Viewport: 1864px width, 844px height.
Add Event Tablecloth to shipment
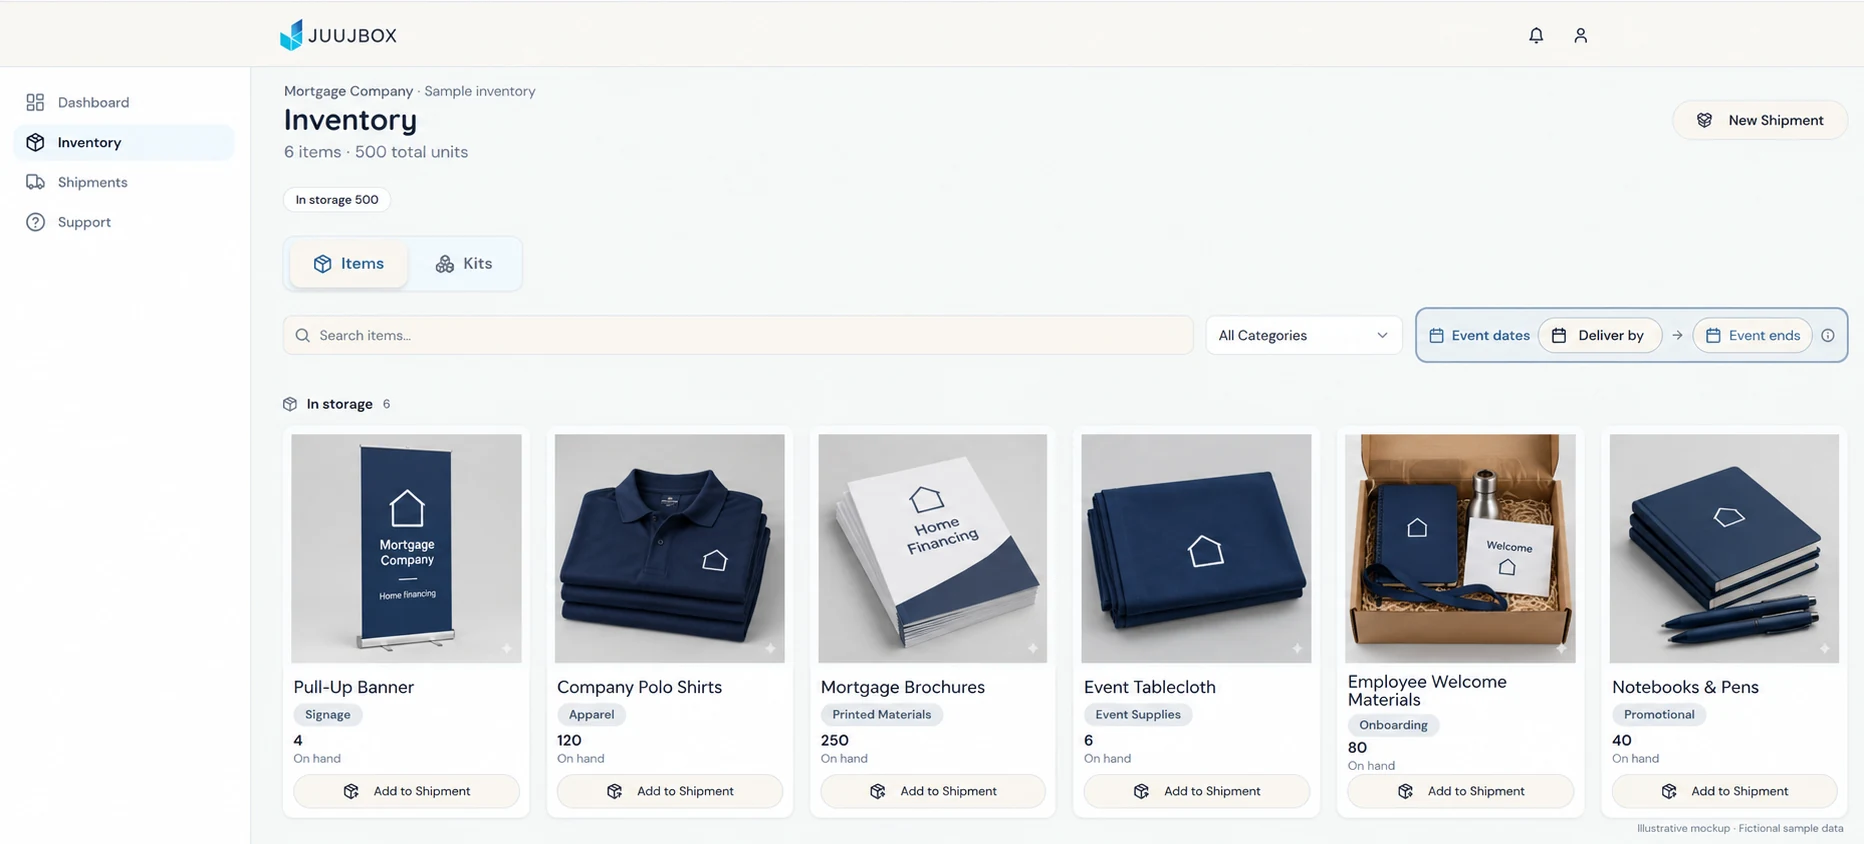tap(1197, 791)
